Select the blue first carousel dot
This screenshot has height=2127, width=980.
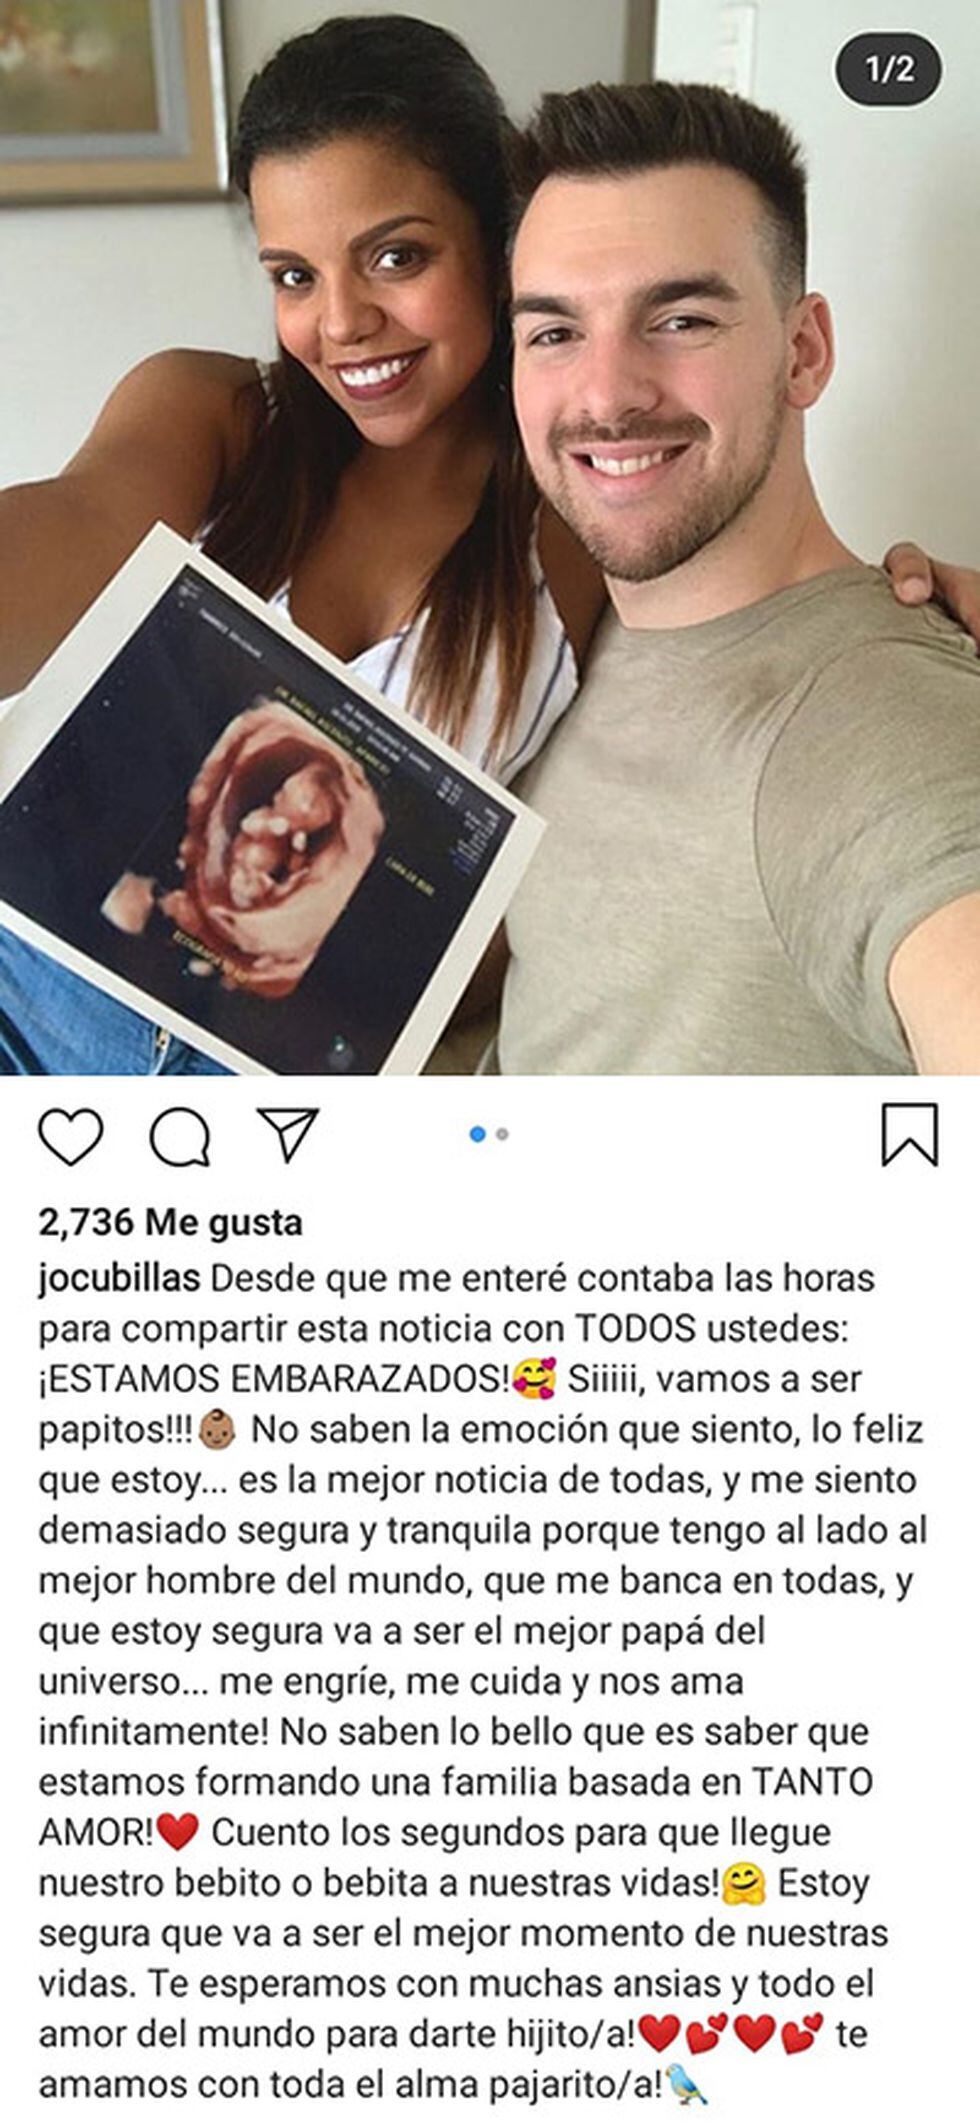pos(477,1134)
